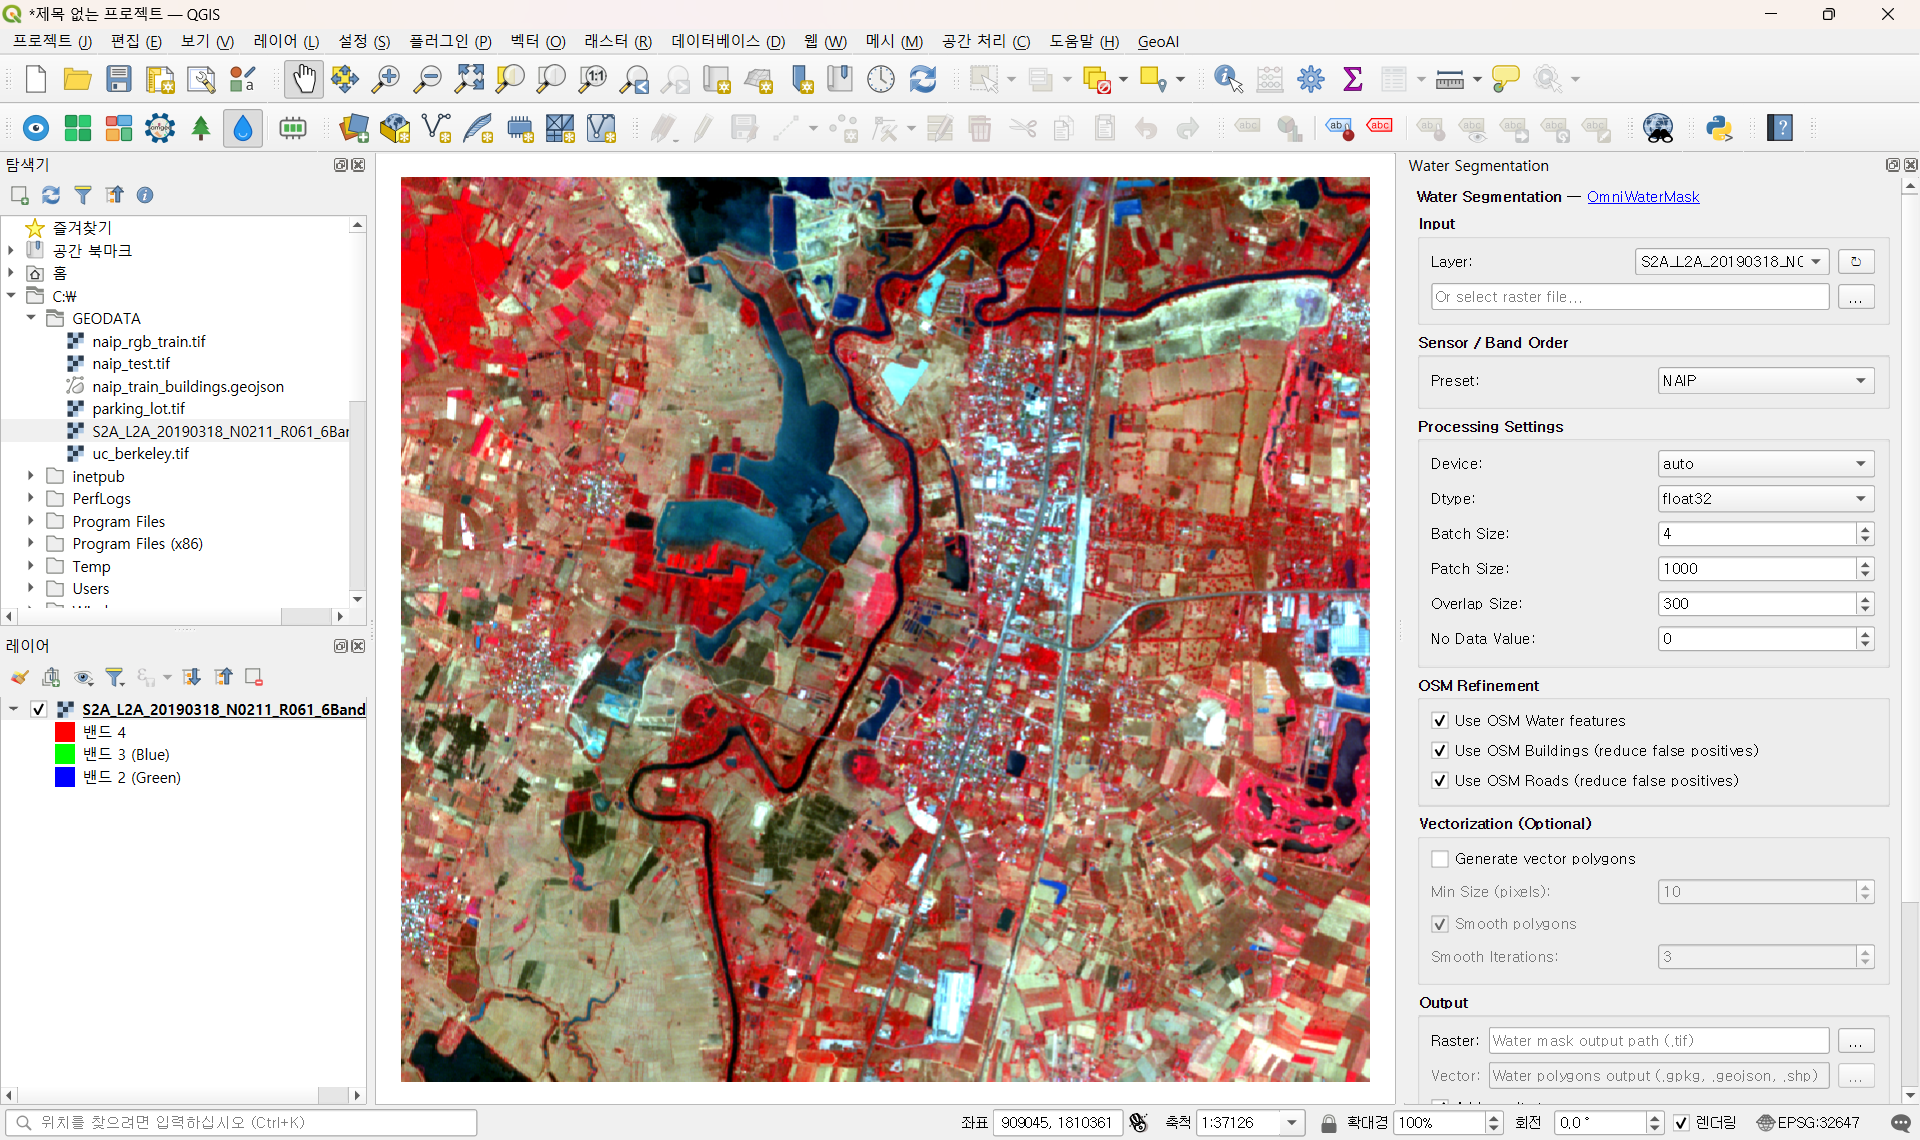Click the Save Project floppy icon
Screen dimensions: 1920x1140
click(119, 79)
